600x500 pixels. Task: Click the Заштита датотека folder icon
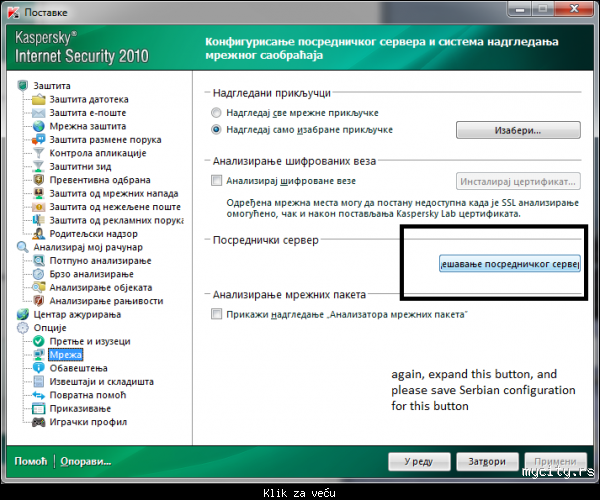pos(39,99)
